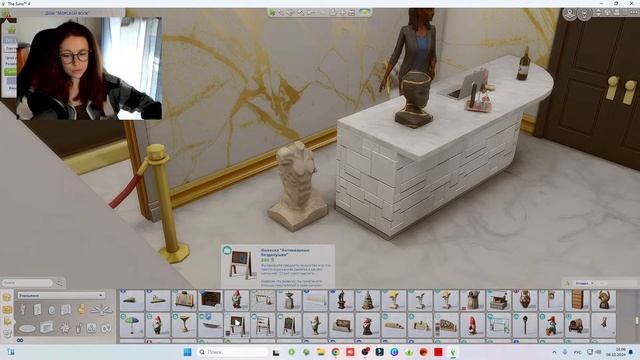Pick the orange wooden shelf thumbnail
This screenshot has width=640, height=360.
pos(577,300)
